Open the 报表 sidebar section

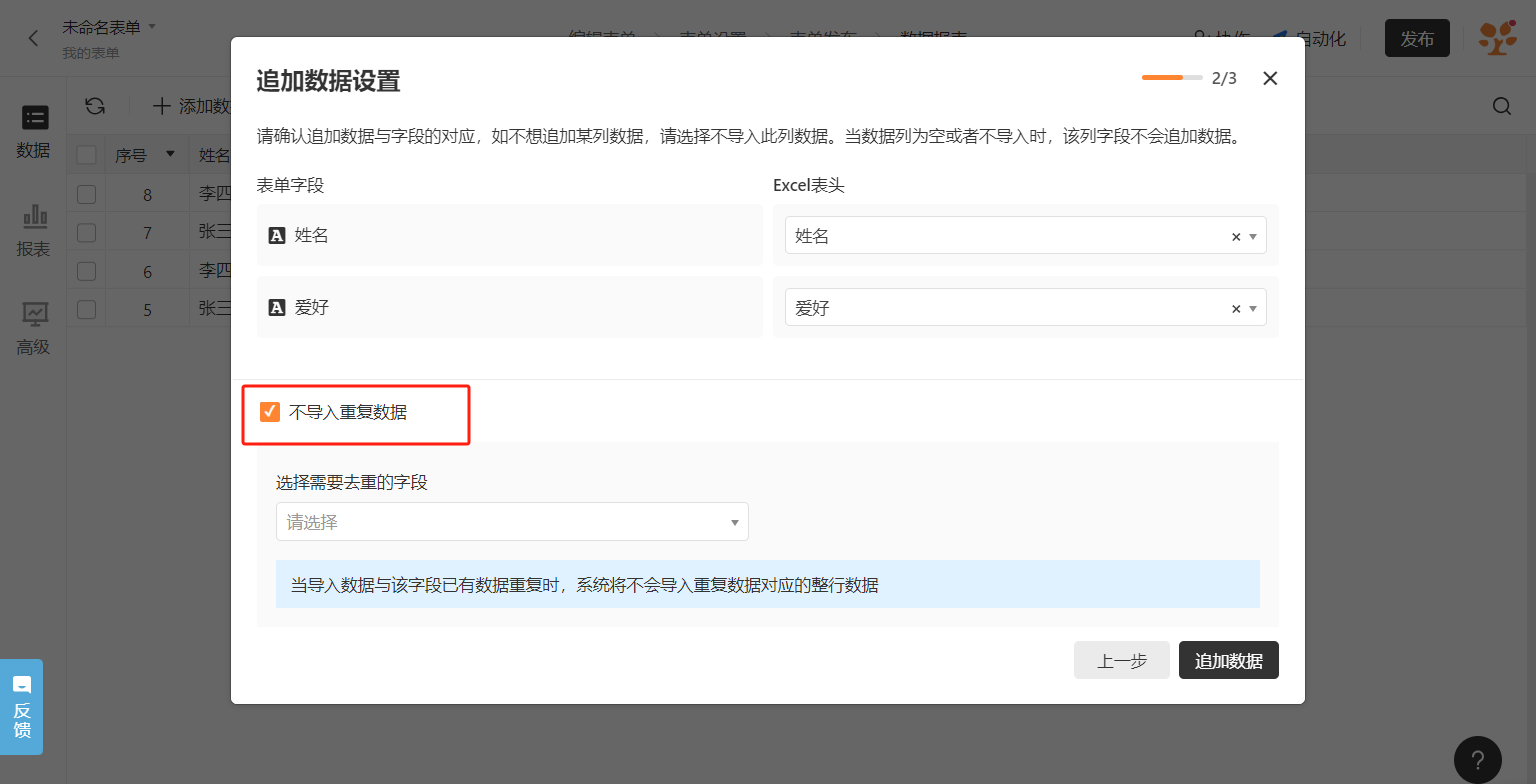[33, 230]
